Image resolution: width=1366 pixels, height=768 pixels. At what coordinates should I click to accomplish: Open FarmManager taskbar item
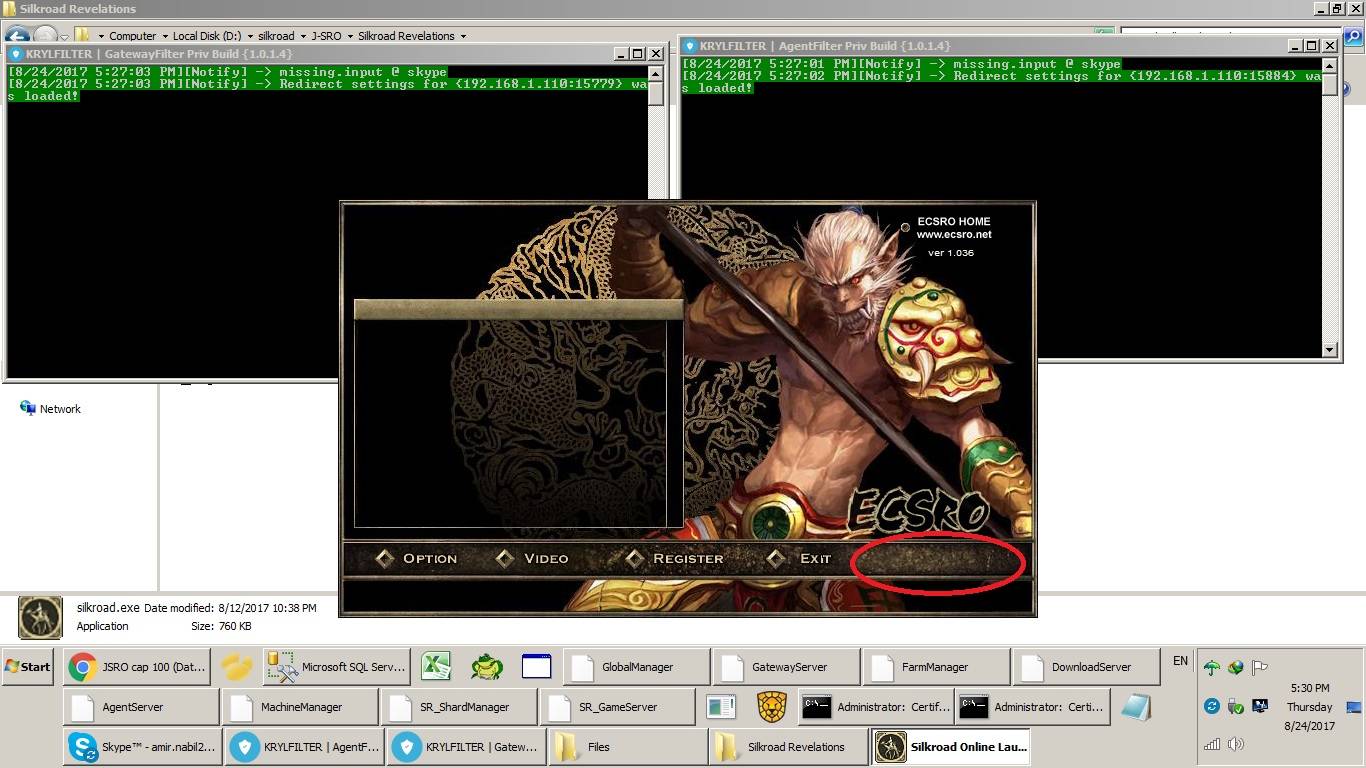coord(936,667)
